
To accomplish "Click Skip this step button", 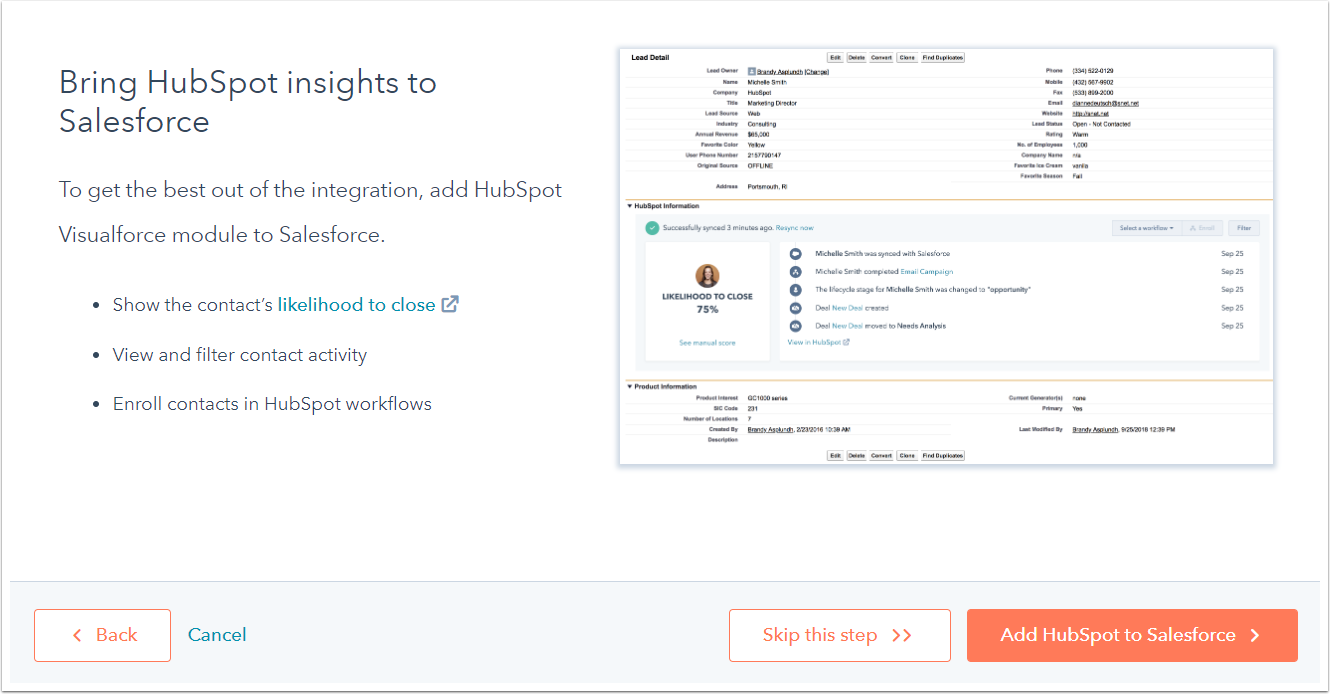I will (x=839, y=635).
